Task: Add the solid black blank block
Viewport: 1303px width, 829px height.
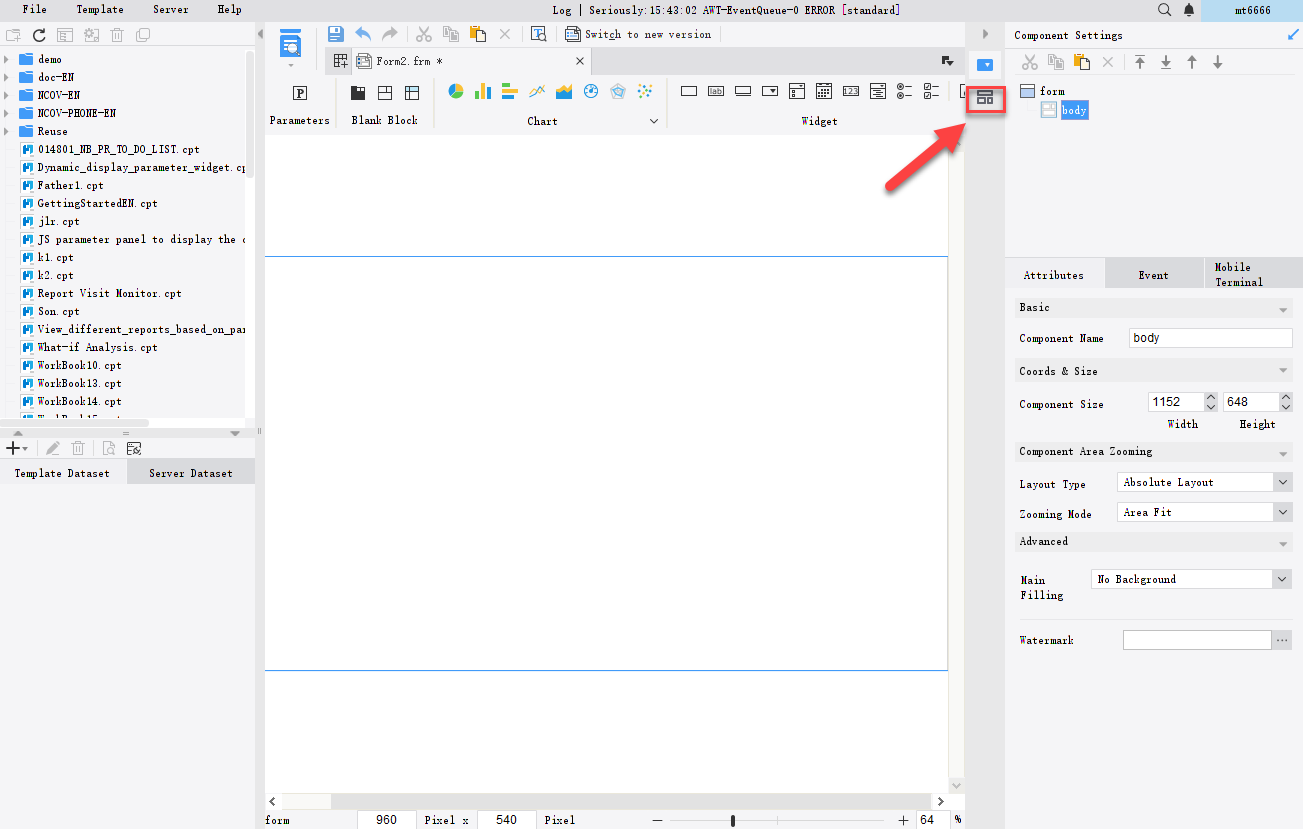Action: point(358,93)
